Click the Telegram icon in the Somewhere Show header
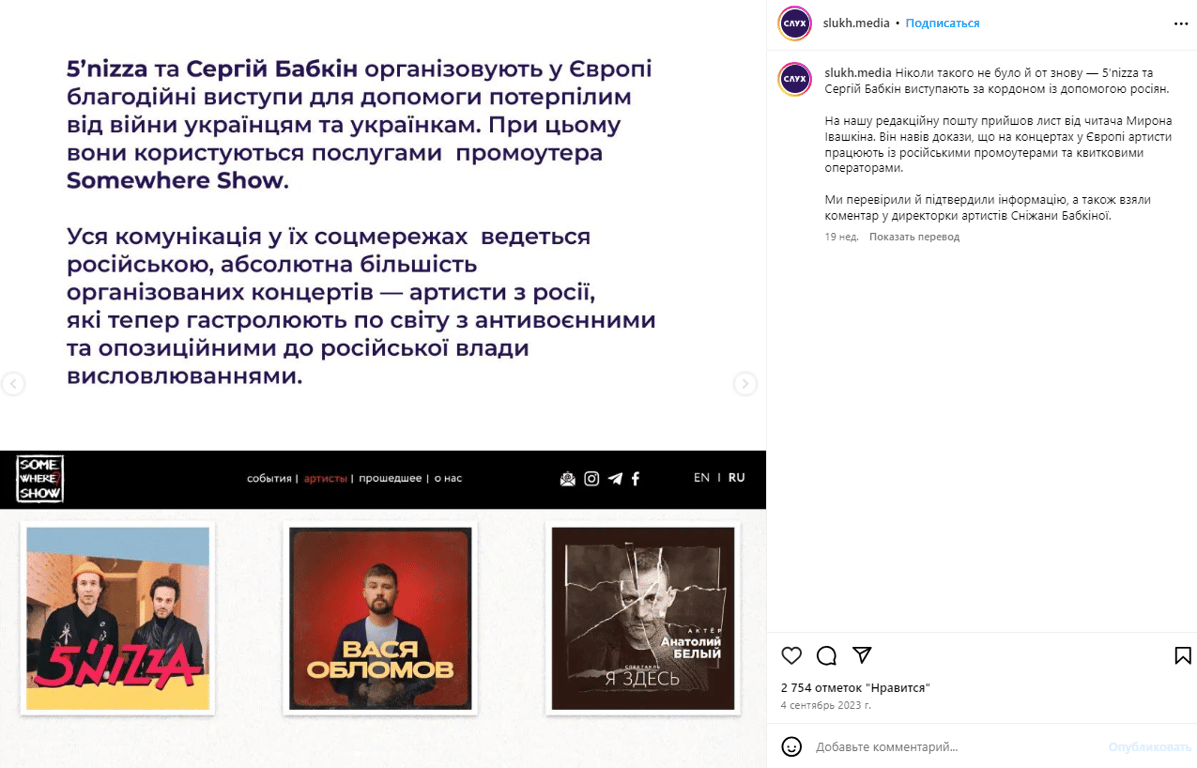1197x768 pixels. pos(615,479)
